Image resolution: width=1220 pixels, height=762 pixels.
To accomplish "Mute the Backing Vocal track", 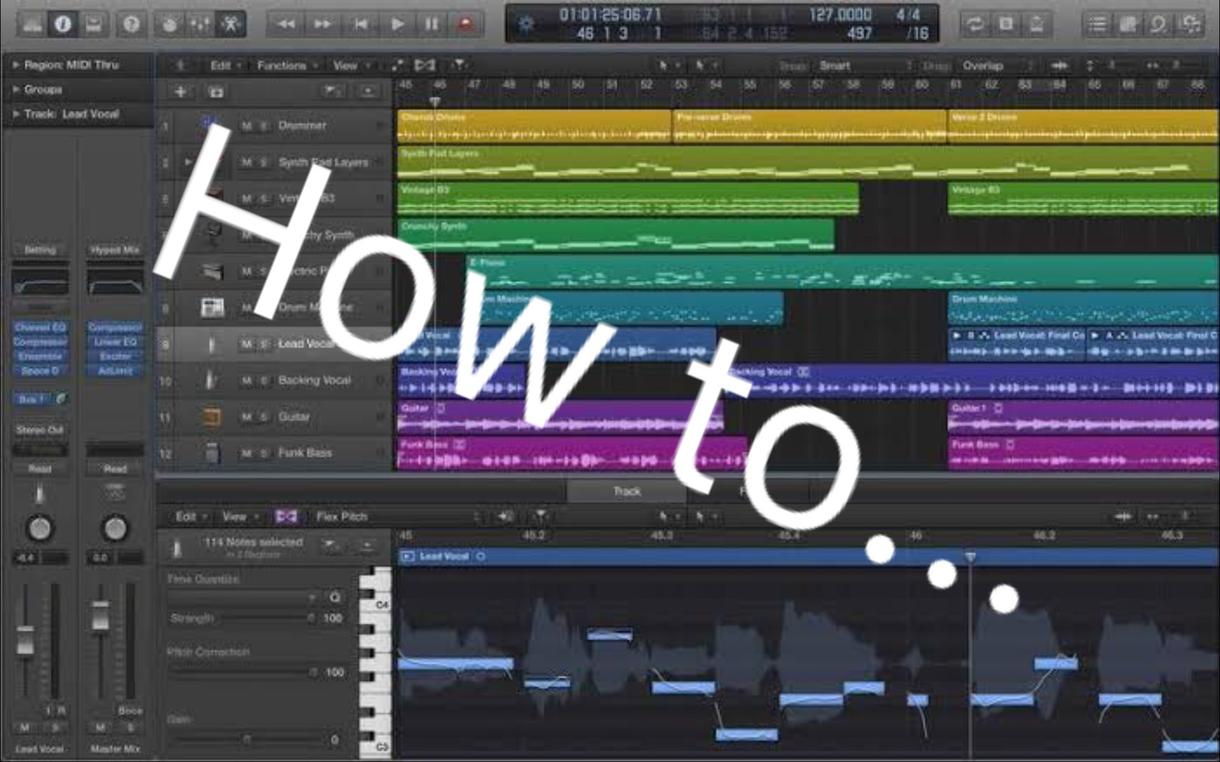I will point(246,380).
